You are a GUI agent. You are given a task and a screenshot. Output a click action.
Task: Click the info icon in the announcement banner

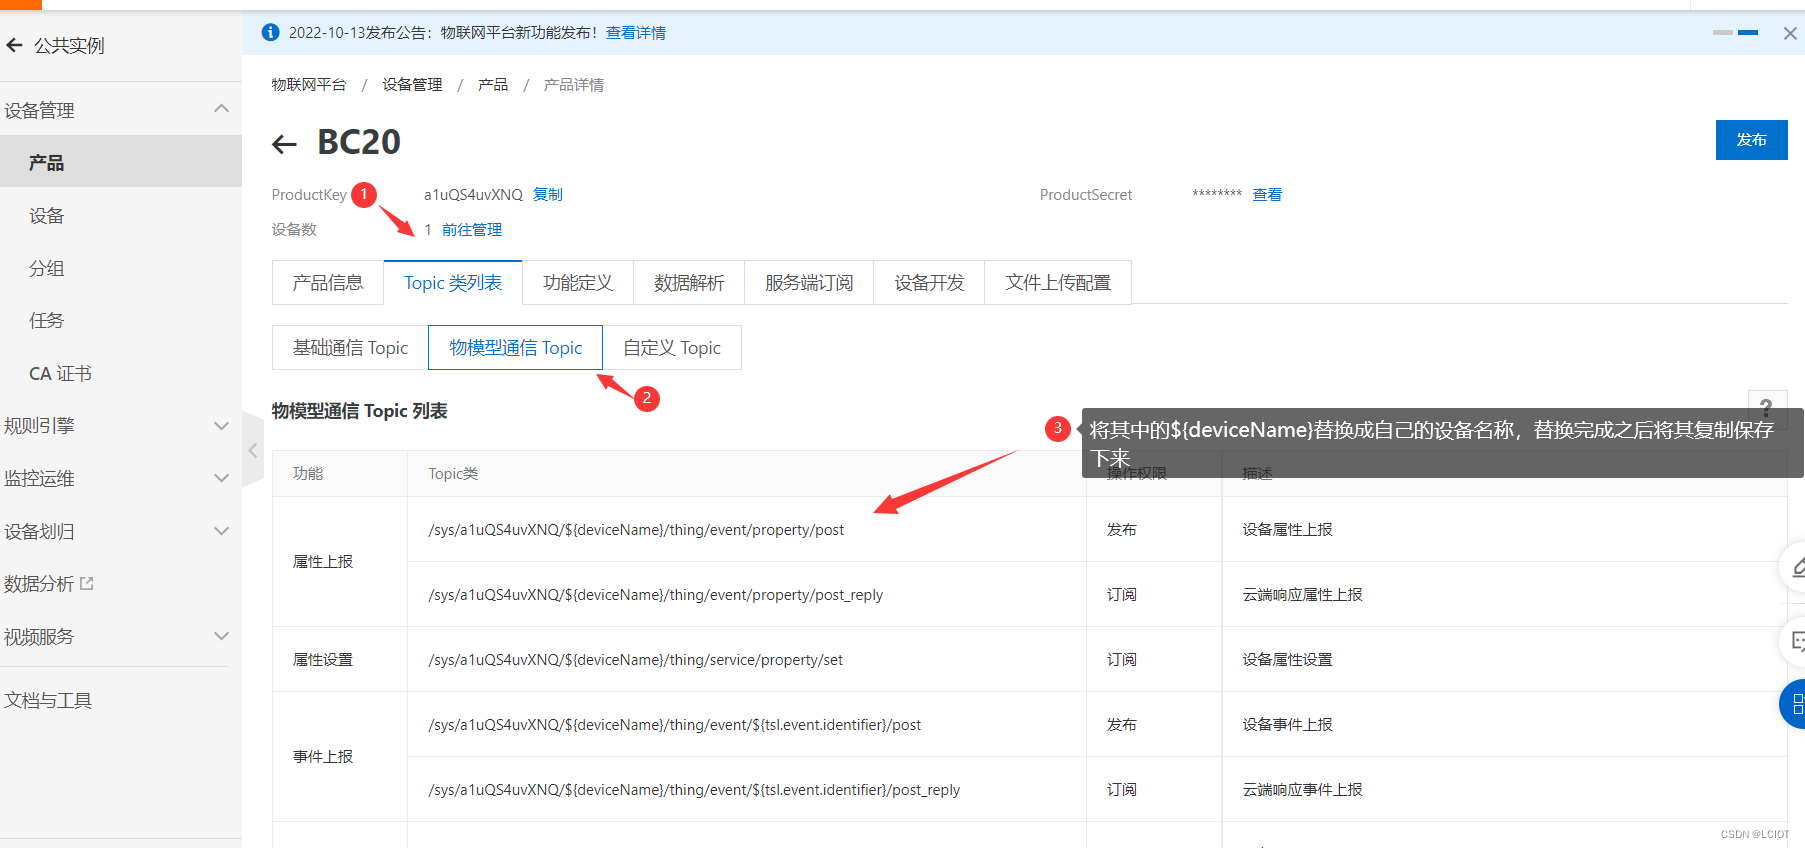pyautogui.click(x=270, y=32)
